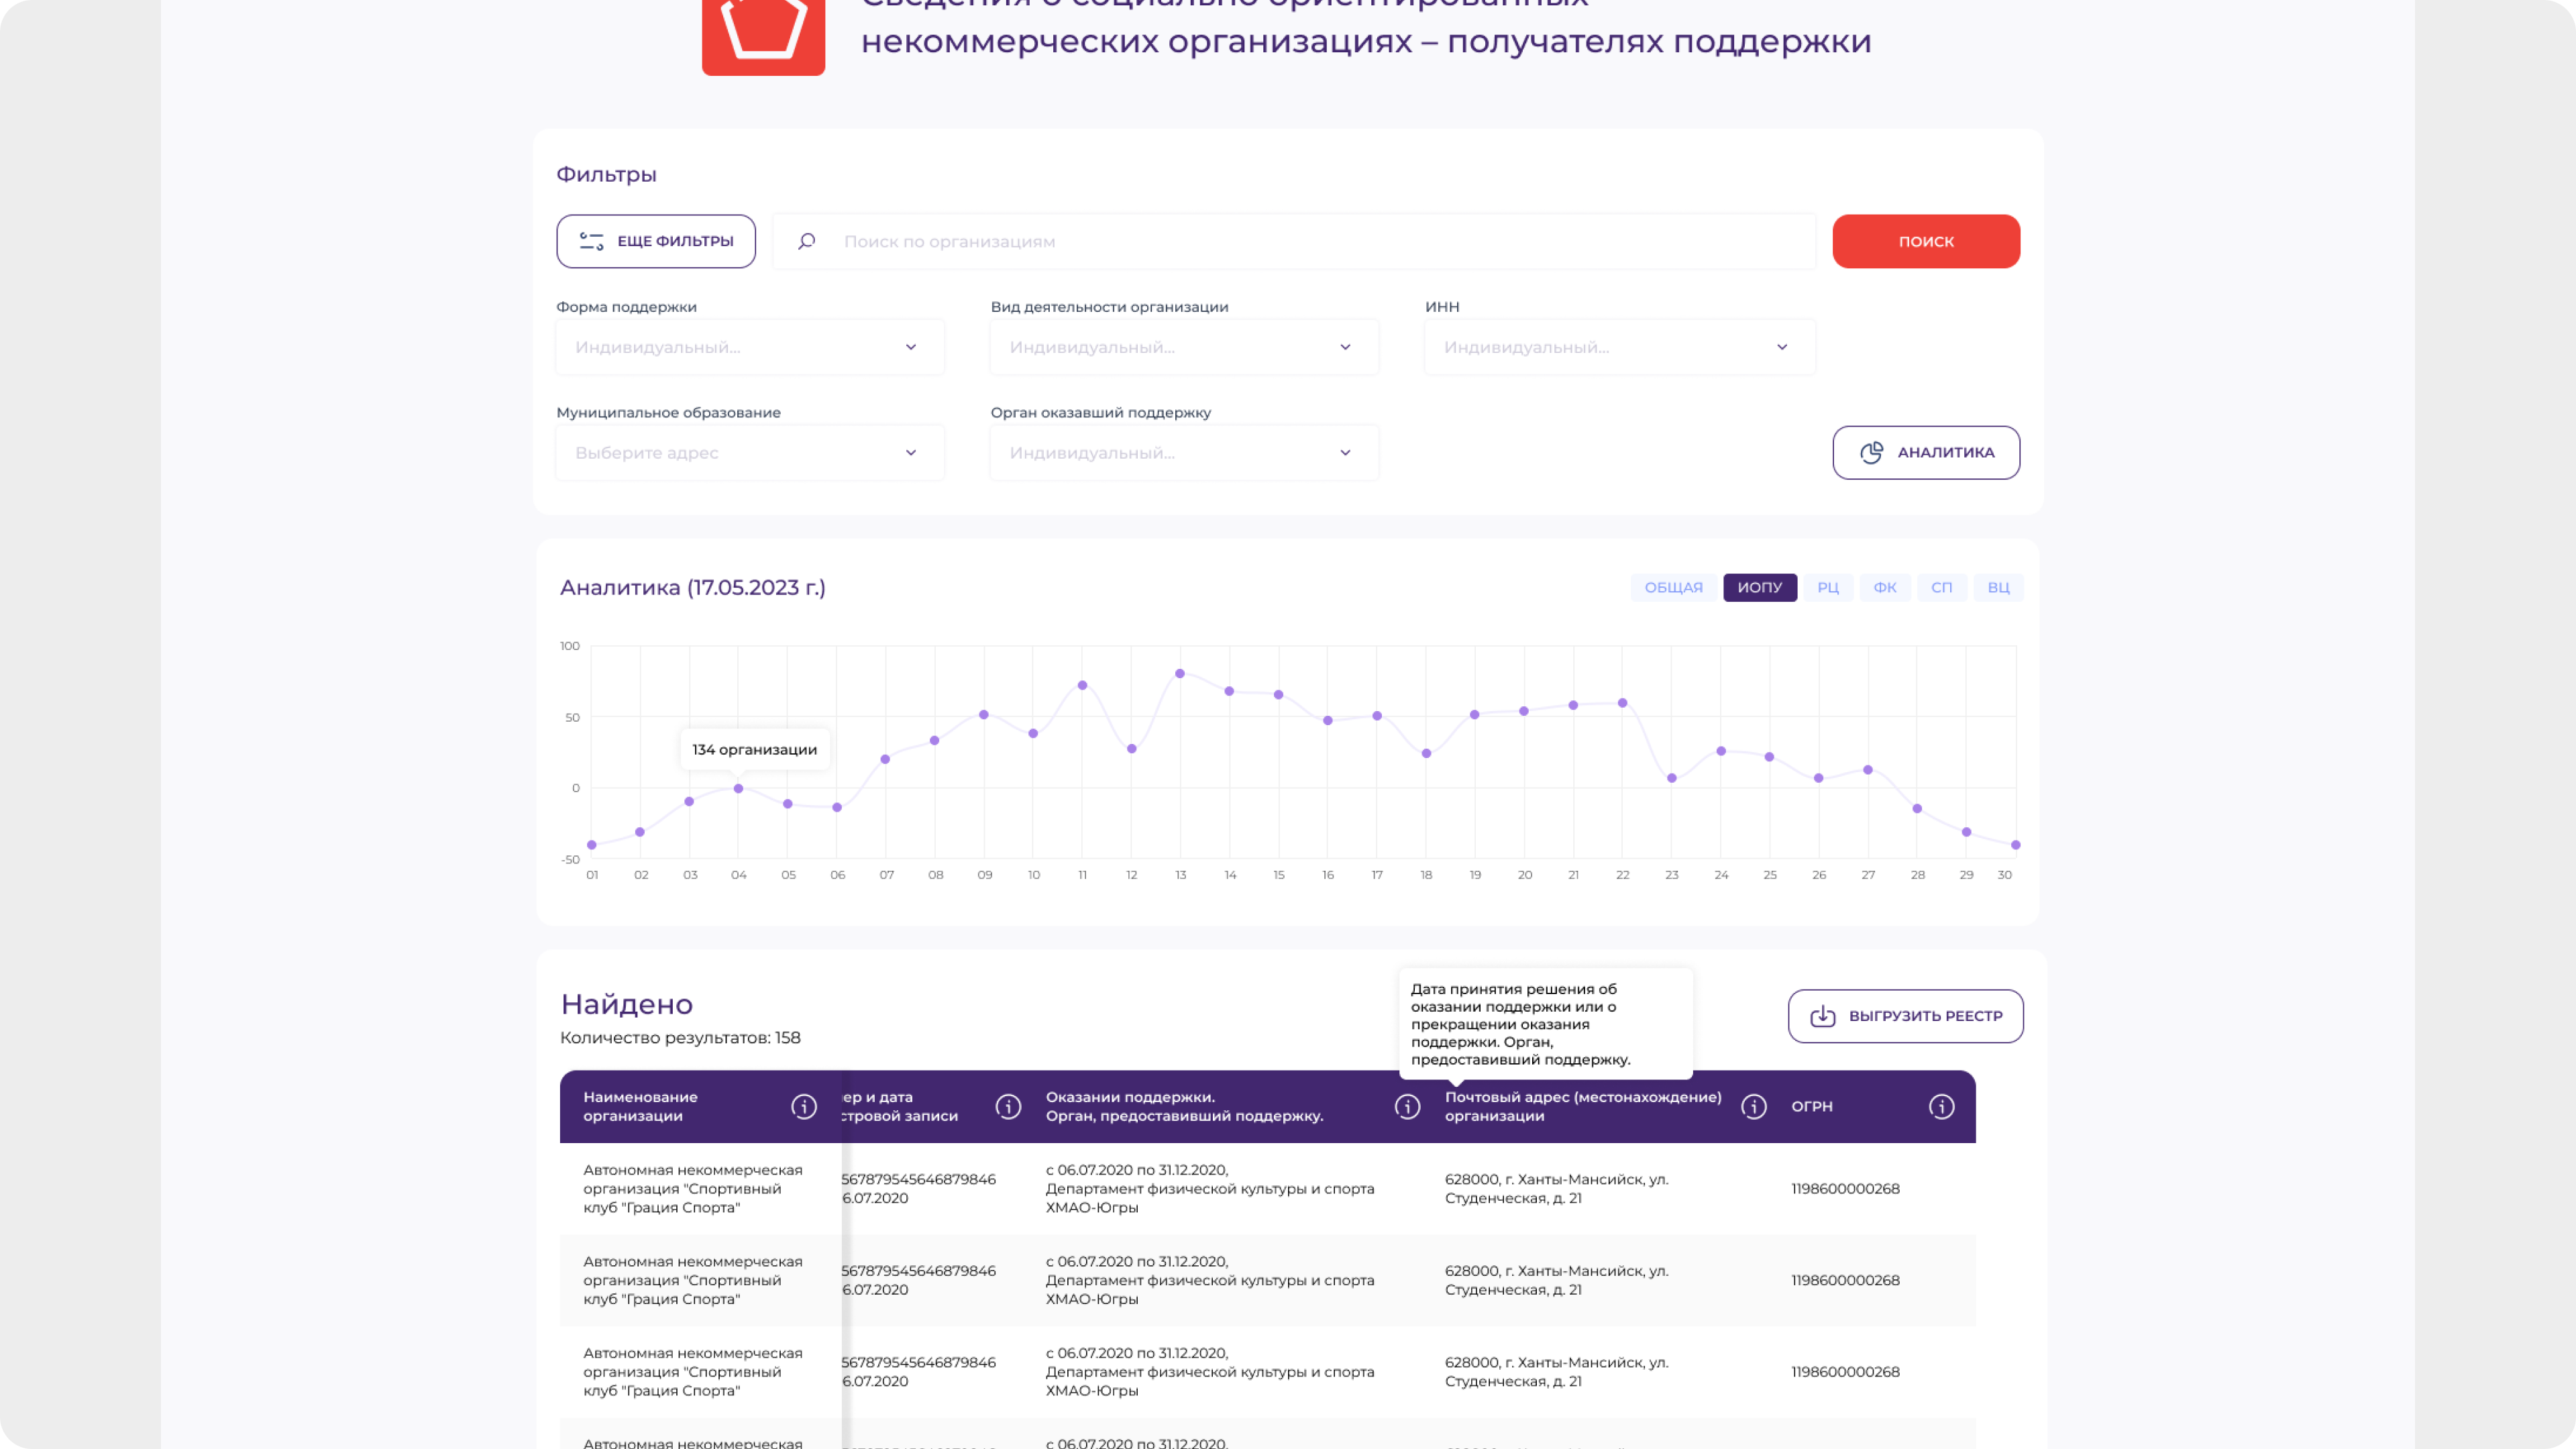Click info icon beside дата строковой записи column
This screenshot has width=2576, height=1449.
(x=1008, y=1106)
